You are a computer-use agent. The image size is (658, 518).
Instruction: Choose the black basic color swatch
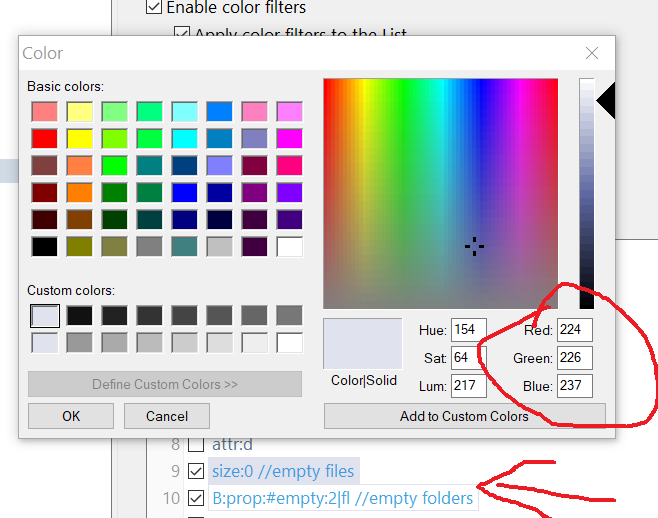click(x=44, y=246)
